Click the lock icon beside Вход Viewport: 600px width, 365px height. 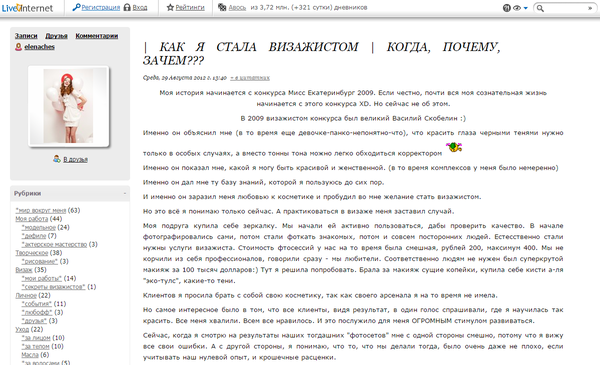127,7
